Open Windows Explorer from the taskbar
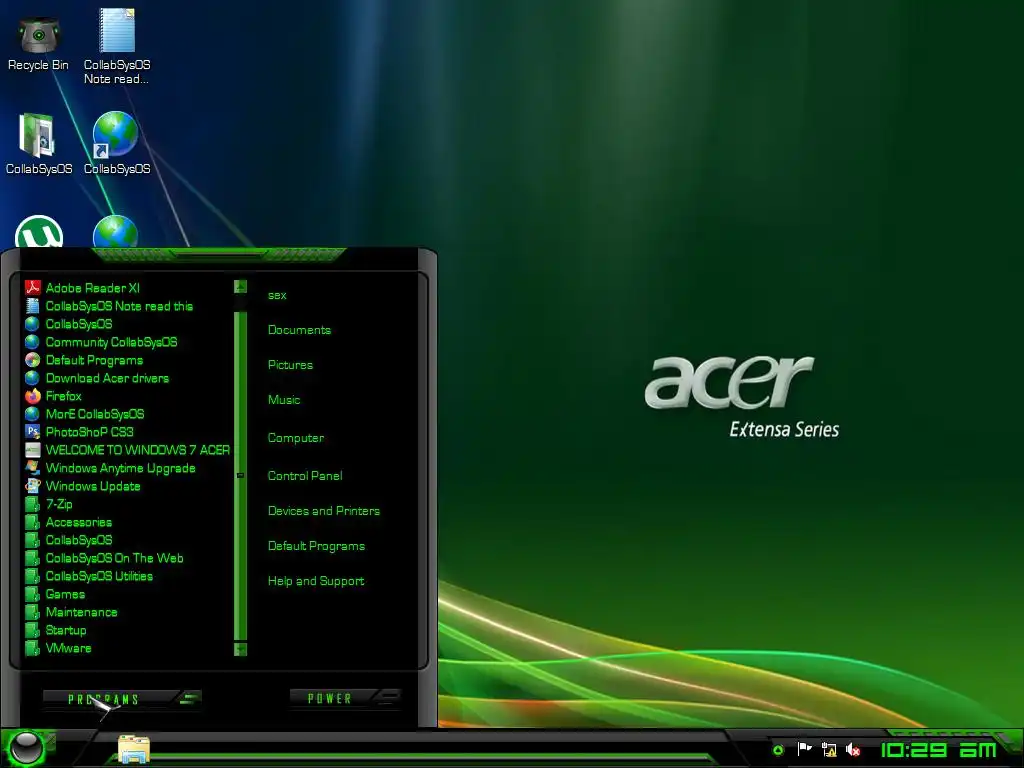Viewport: 1024px width, 768px height. (134, 749)
